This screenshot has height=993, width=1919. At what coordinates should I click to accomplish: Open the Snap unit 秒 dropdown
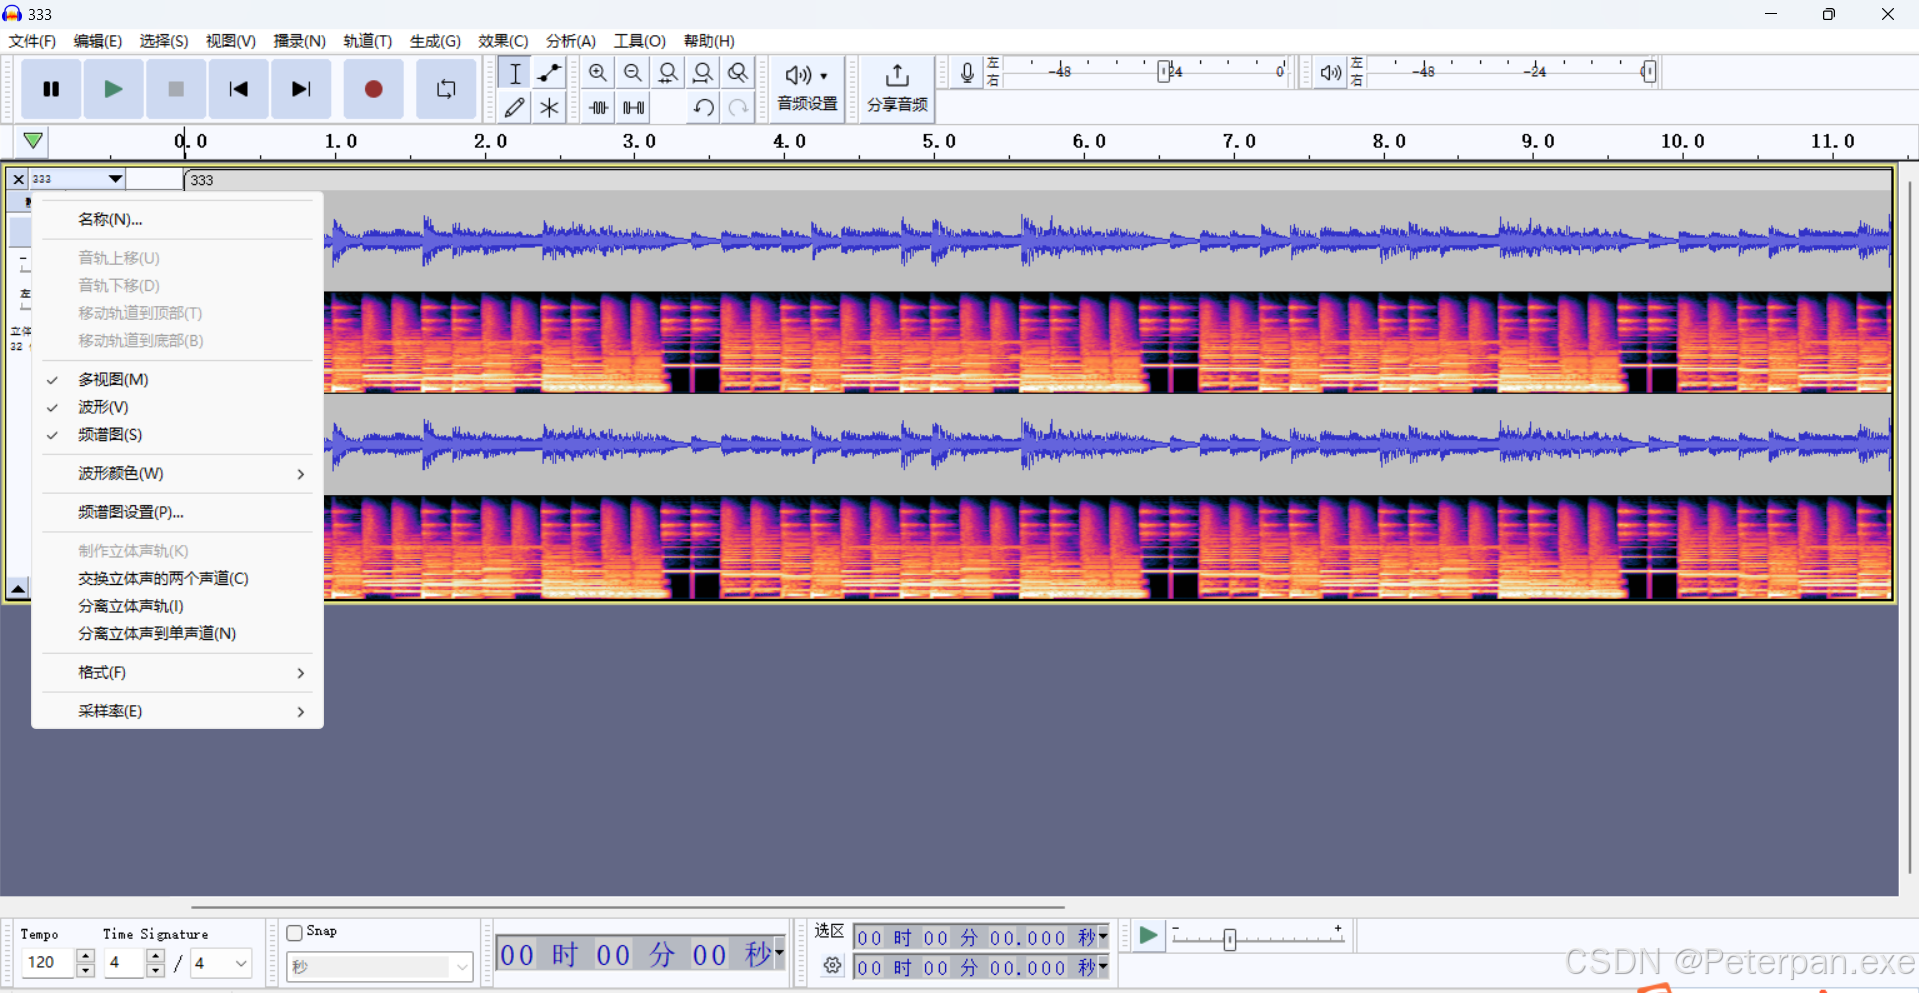coord(379,966)
